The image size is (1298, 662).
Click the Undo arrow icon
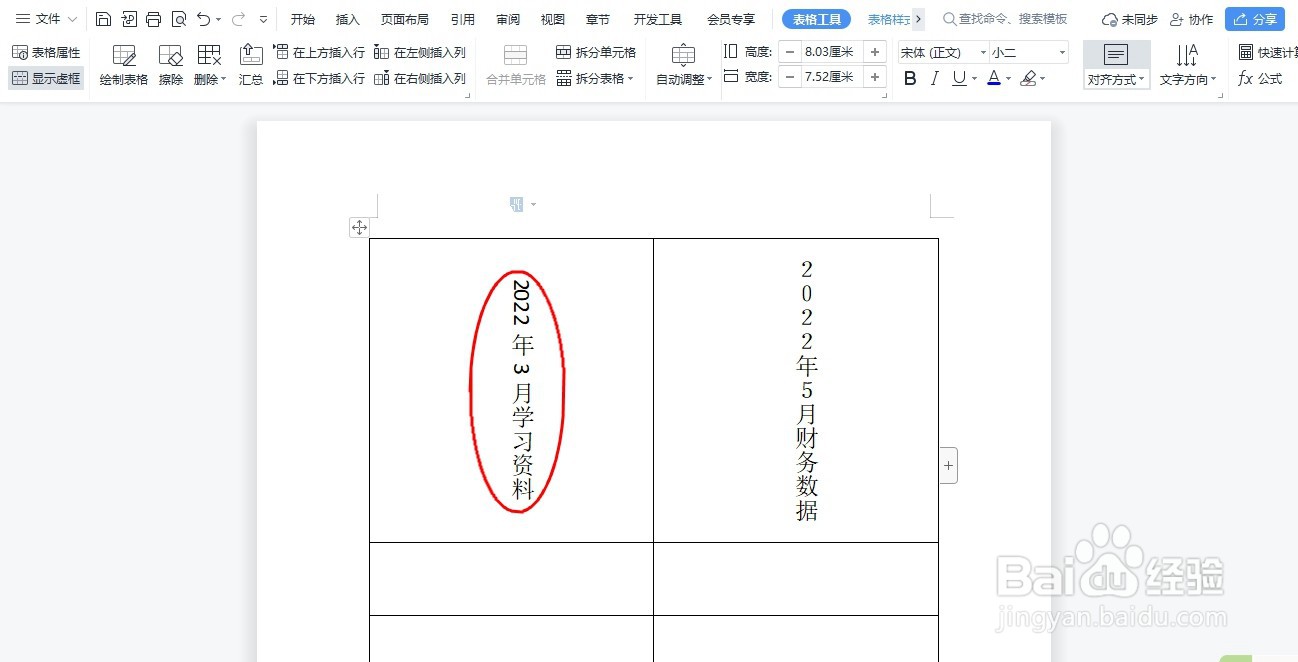pos(203,19)
